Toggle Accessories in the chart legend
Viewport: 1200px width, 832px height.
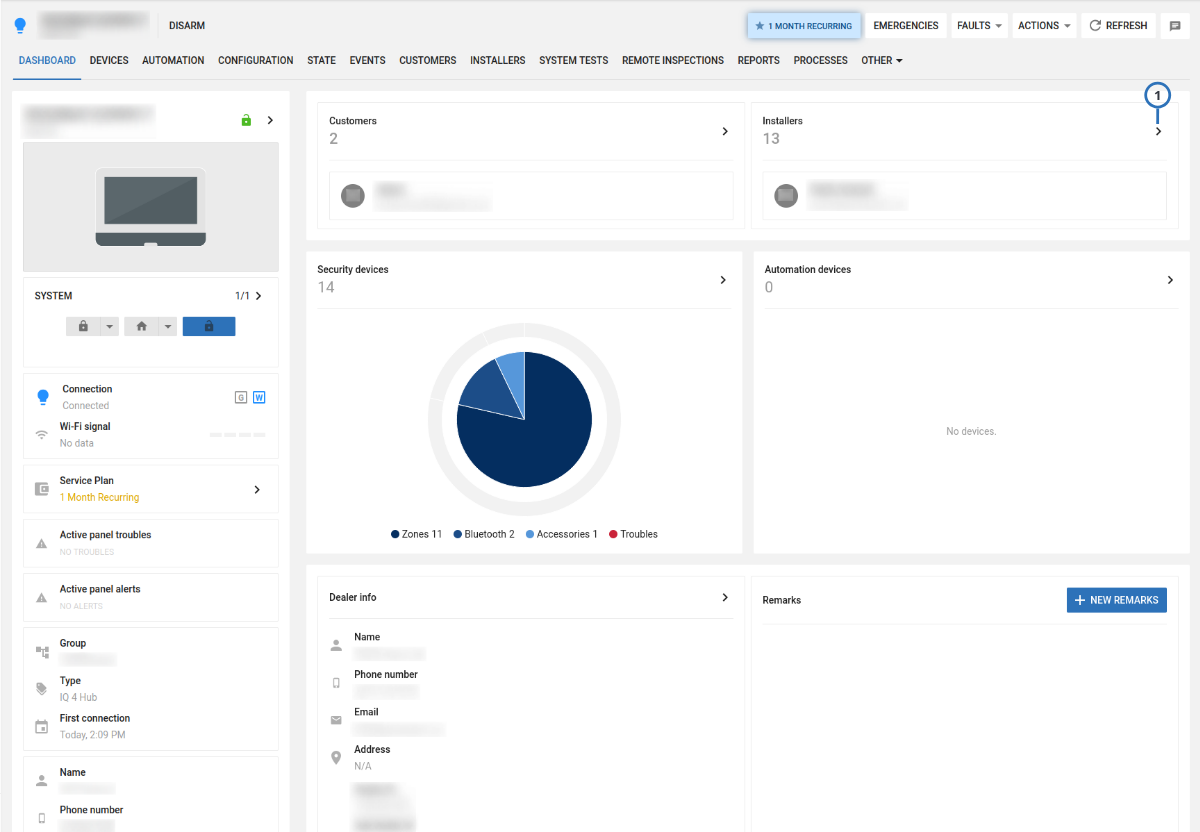point(561,534)
